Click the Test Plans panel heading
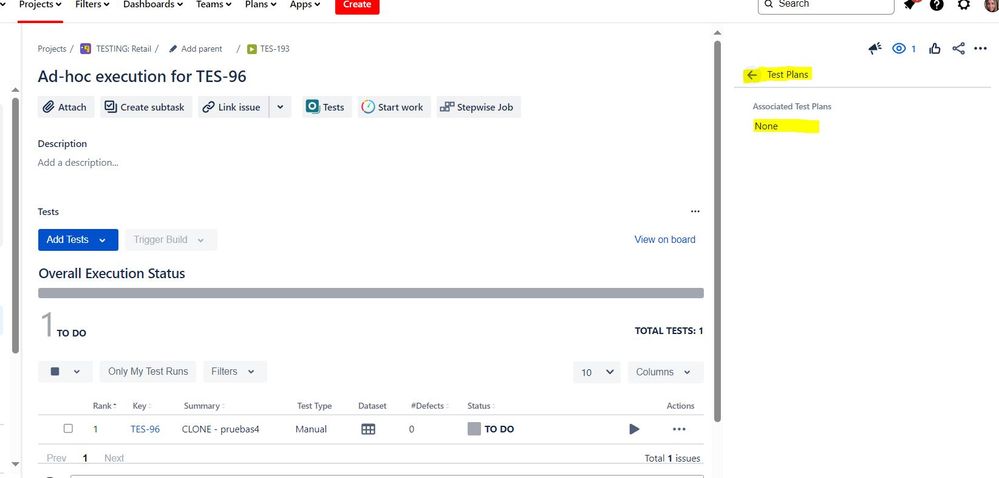The width and height of the screenshot is (999, 478). [x=787, y=75]
